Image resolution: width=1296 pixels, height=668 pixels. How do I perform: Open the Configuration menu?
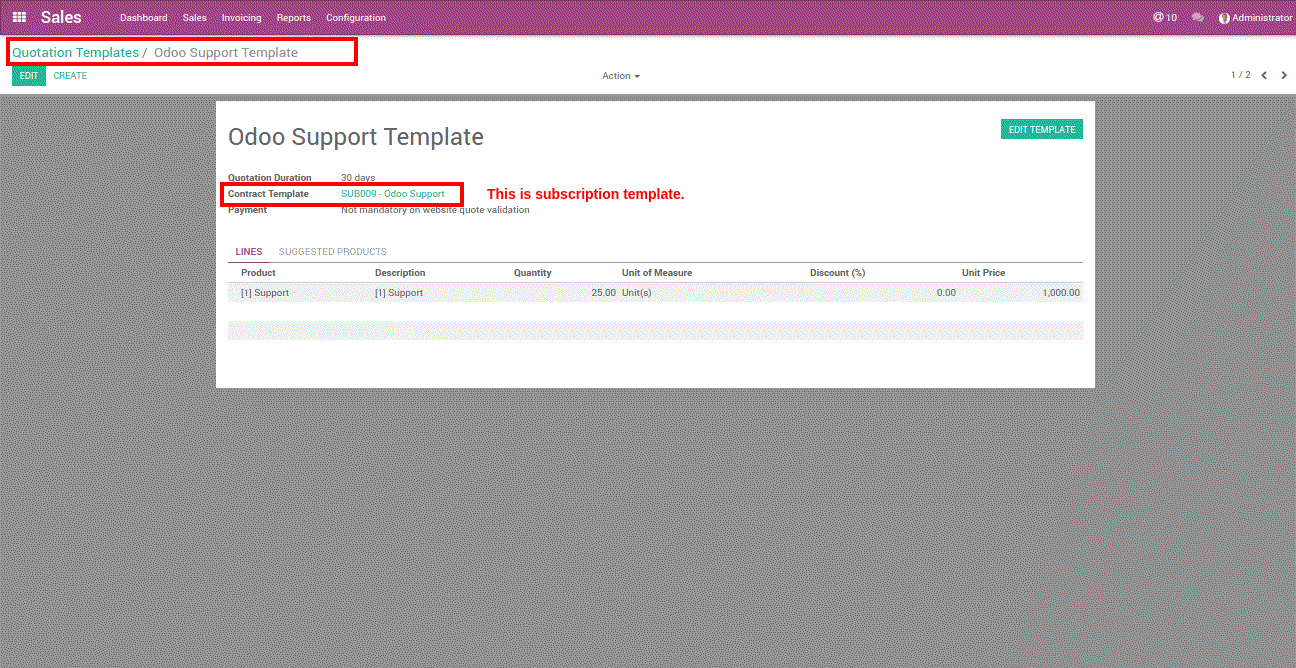point(356,17)
